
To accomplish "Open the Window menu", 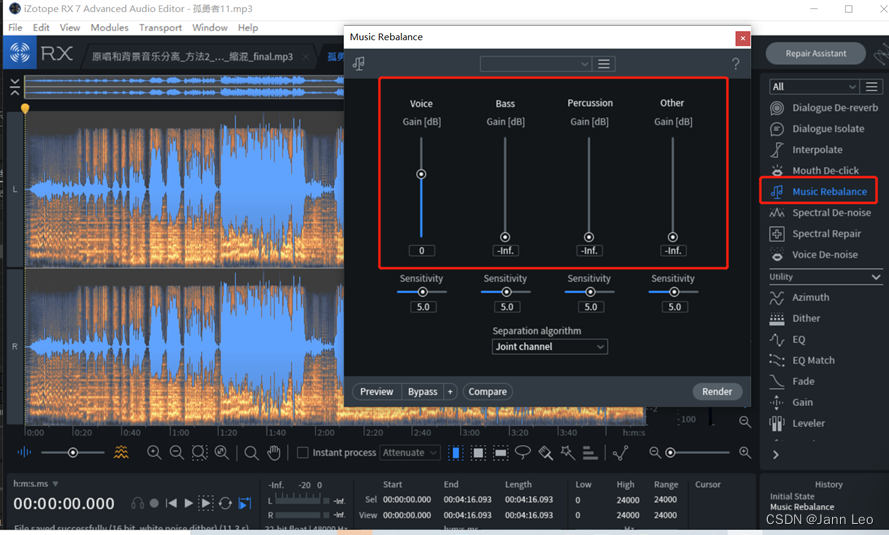I will click(x=210, y=28).
